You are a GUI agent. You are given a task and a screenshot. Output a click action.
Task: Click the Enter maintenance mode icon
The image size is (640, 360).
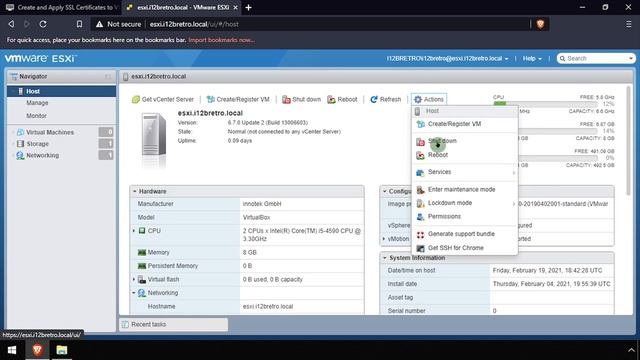click(x=420, y=190)
